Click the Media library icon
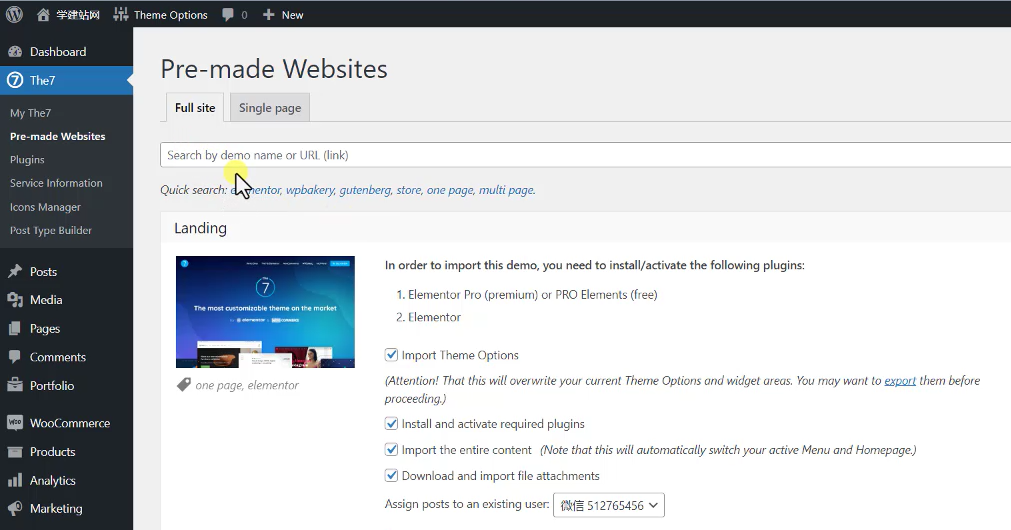Screen dimensions: 1011x530 coord(15,300)
